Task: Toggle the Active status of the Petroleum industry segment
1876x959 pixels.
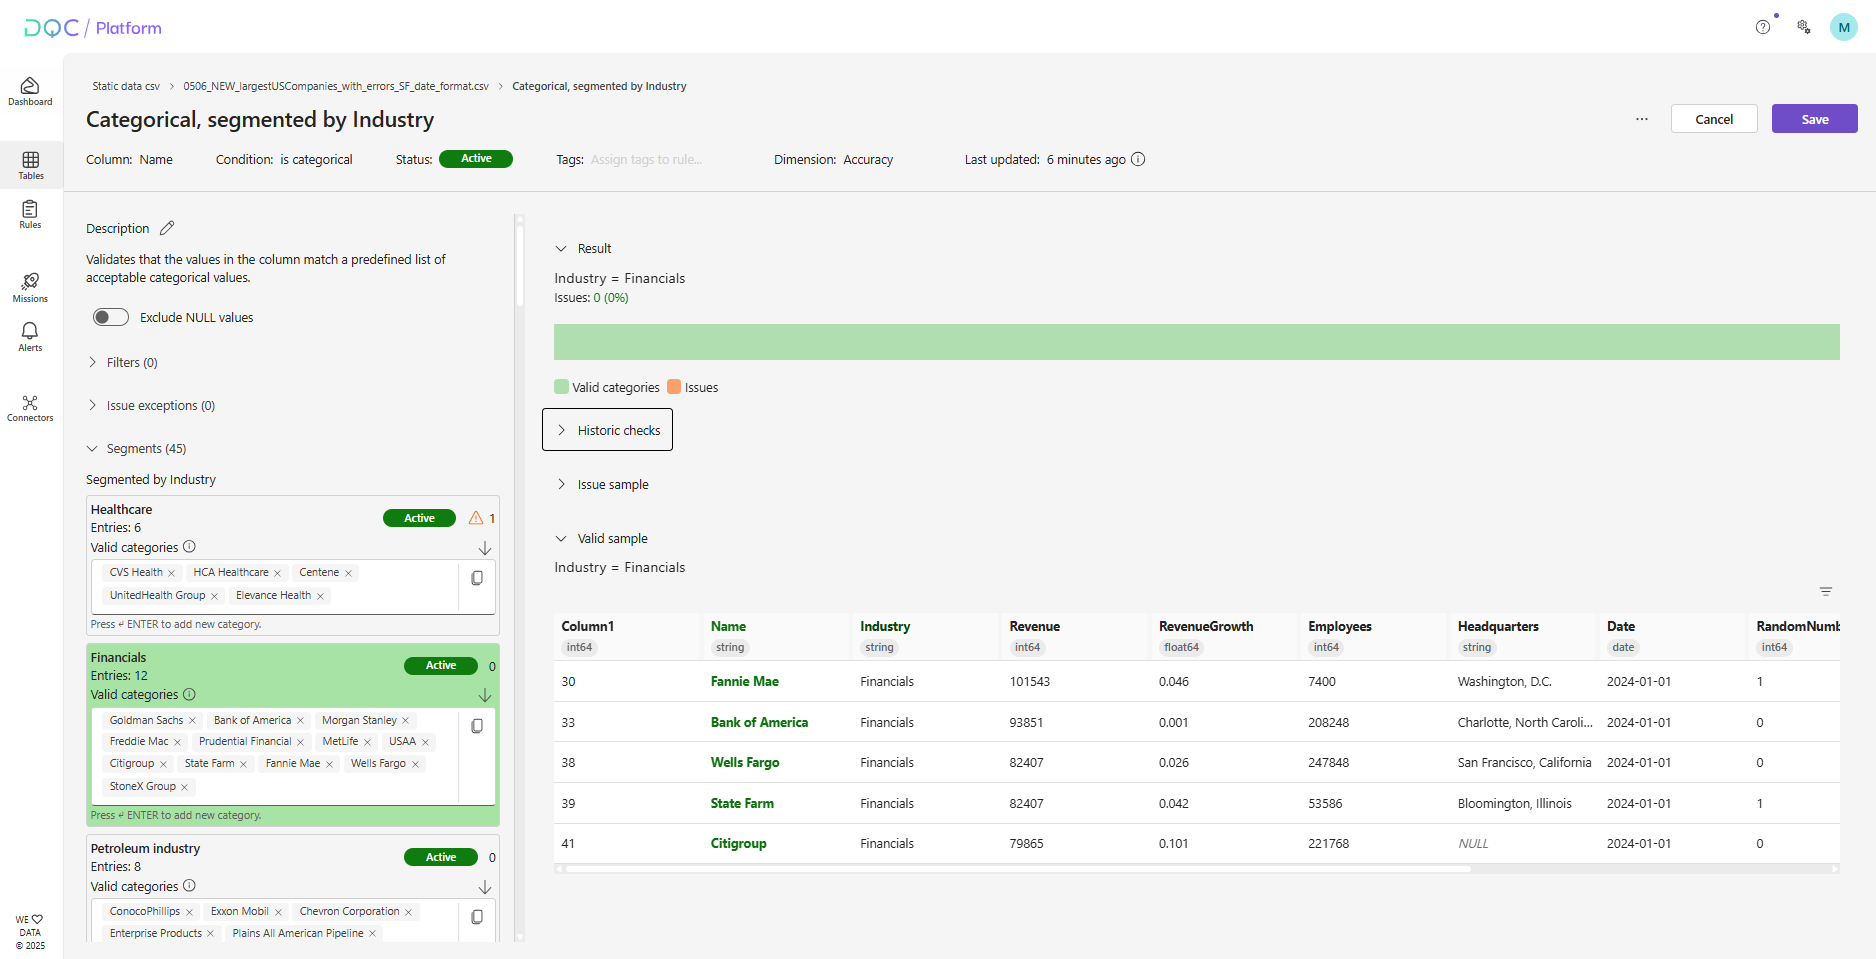Action: coord(440,857)
